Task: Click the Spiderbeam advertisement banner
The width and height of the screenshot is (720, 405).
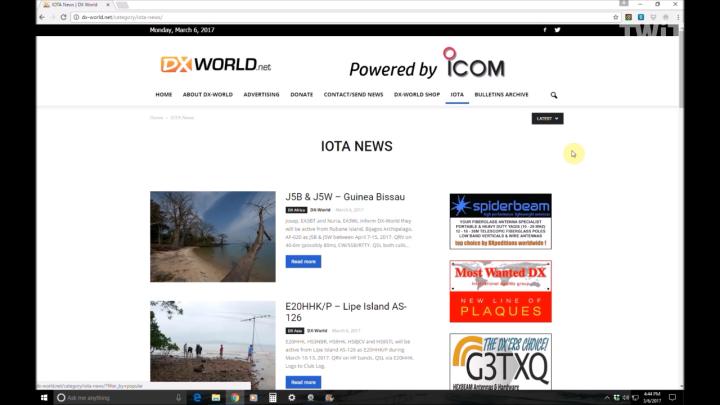Action: (500, 221)
